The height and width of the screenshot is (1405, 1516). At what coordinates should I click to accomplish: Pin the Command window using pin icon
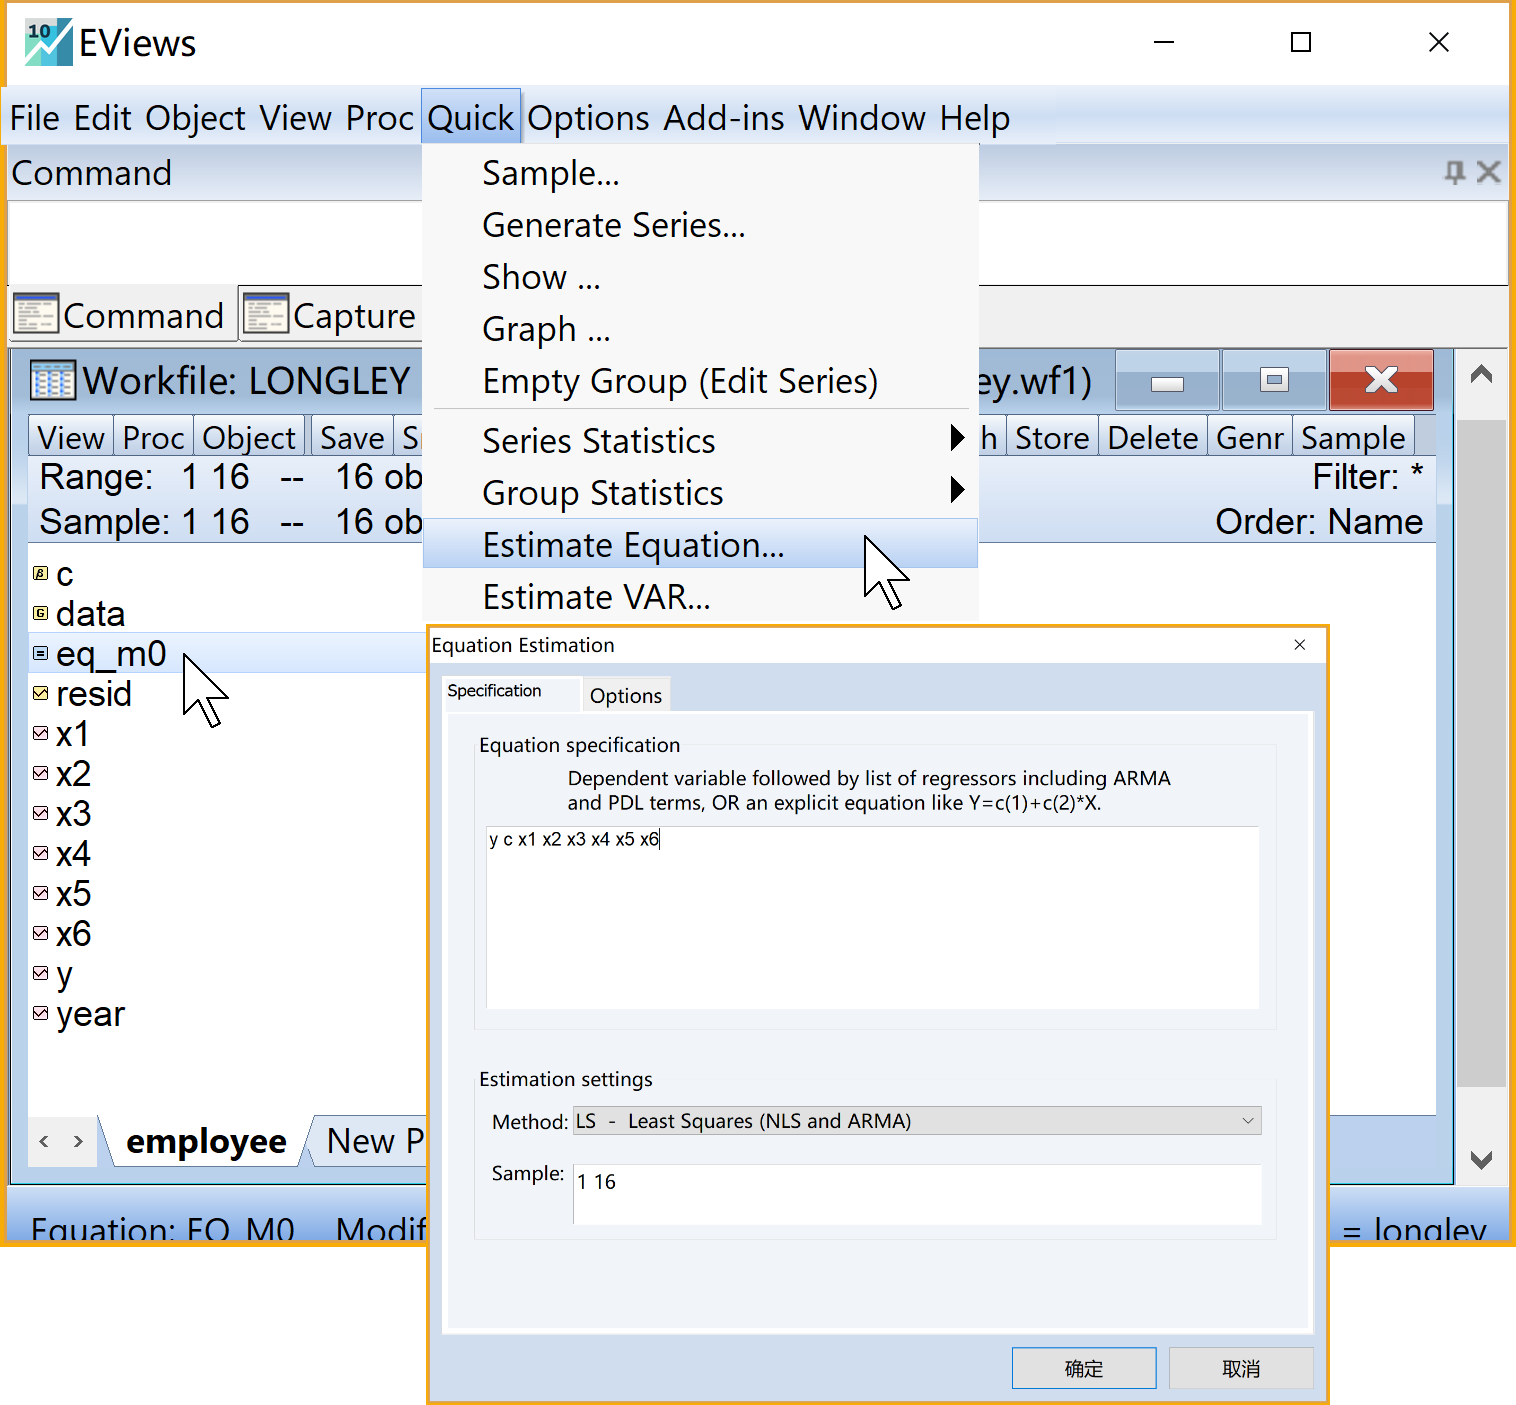(x=1454, y=172)
